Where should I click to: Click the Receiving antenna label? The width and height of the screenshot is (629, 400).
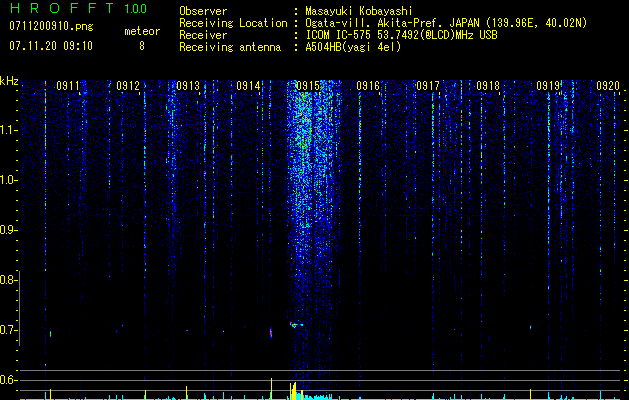tap(230, 47)
